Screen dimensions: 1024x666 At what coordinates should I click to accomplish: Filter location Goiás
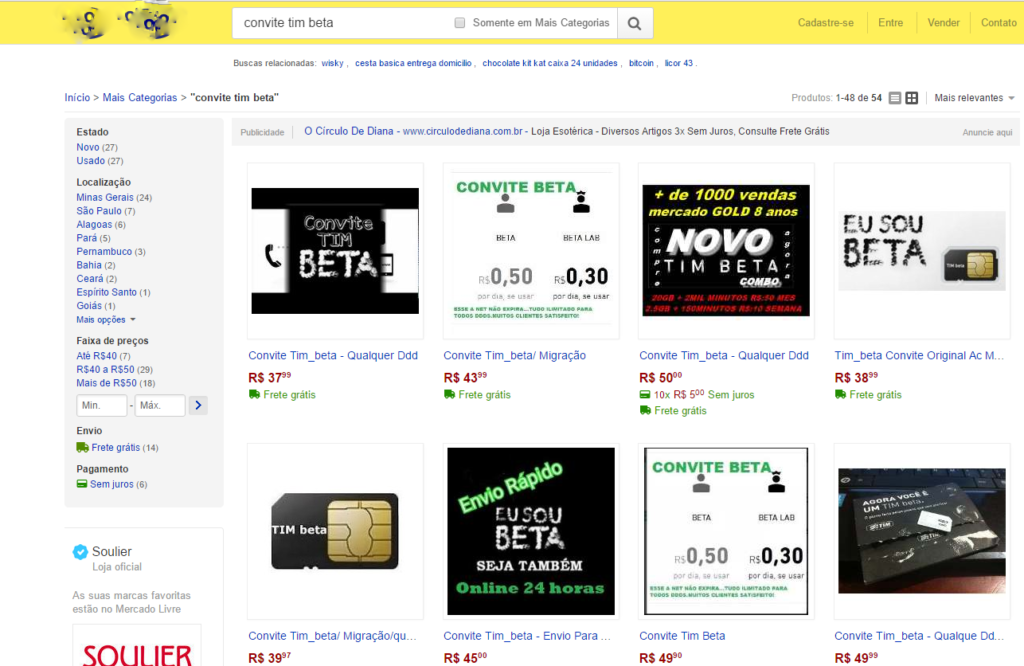89,306
